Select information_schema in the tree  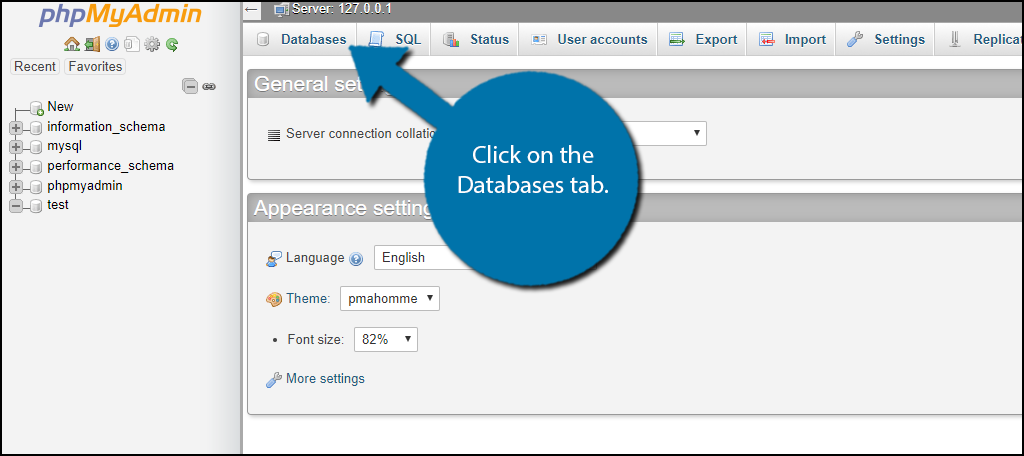tap(106, 127)
